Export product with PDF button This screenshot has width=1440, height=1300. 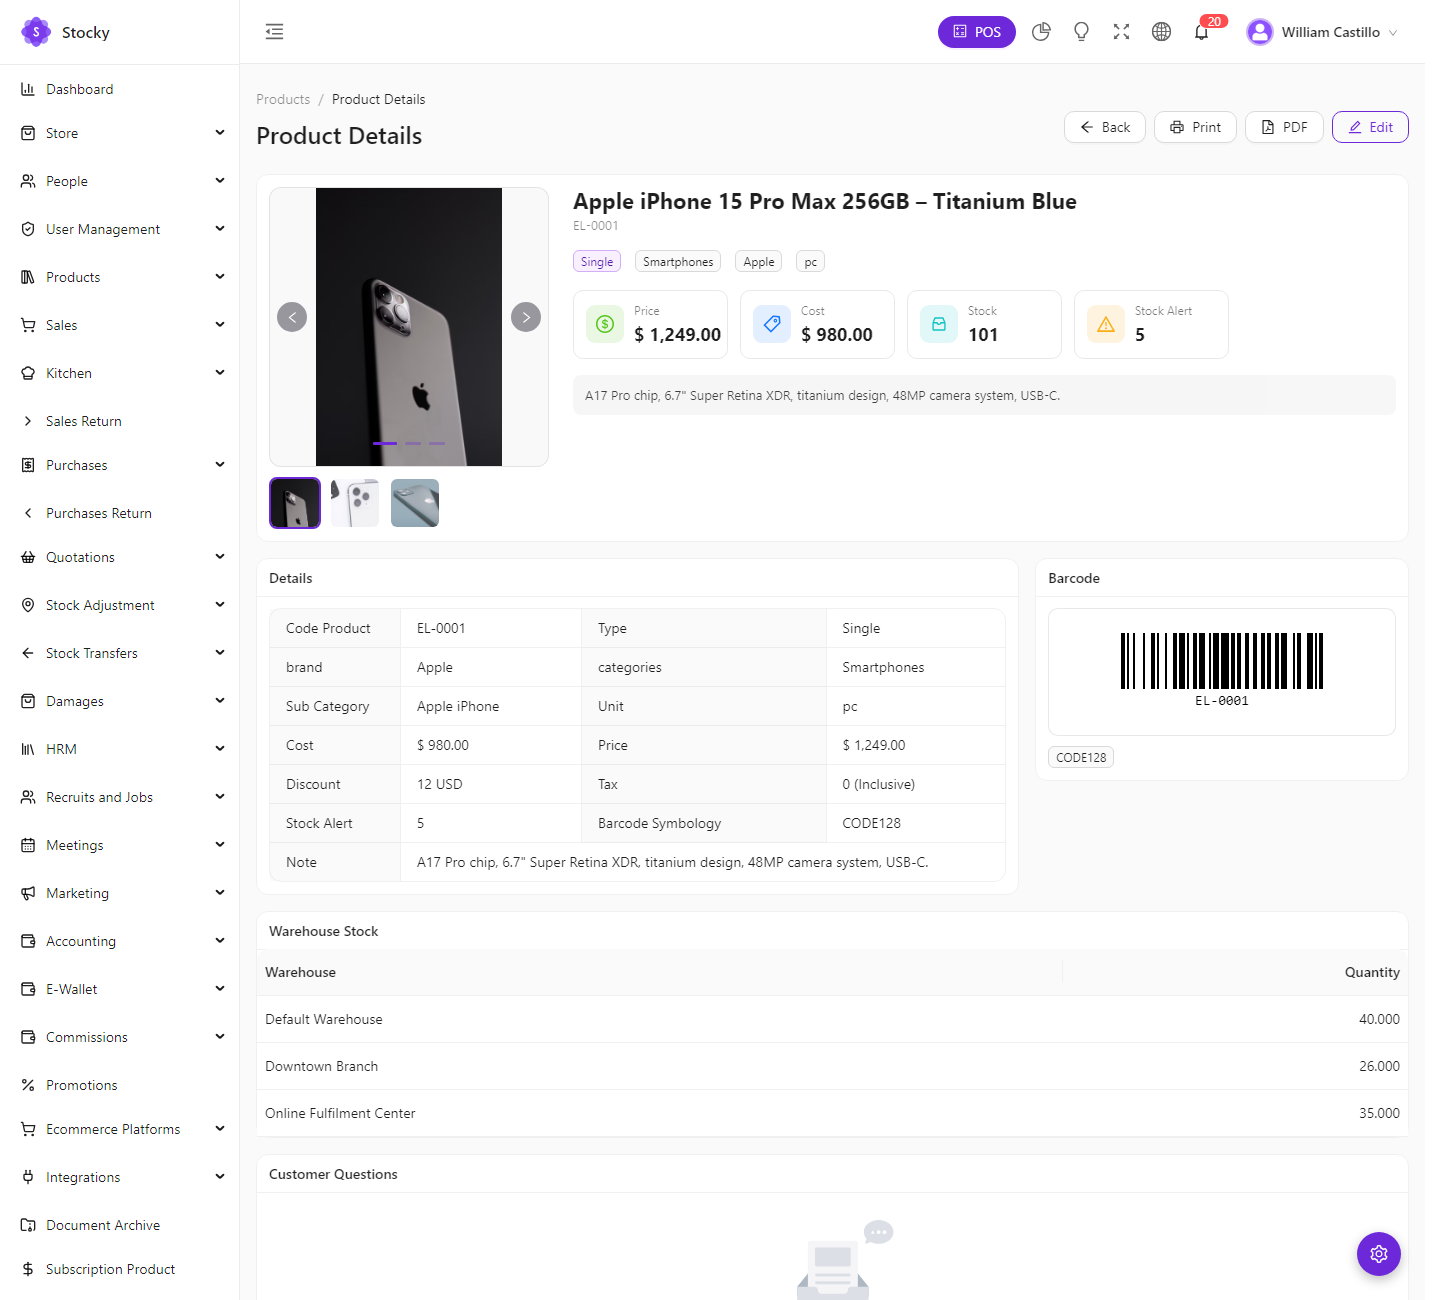(1284, 127)
